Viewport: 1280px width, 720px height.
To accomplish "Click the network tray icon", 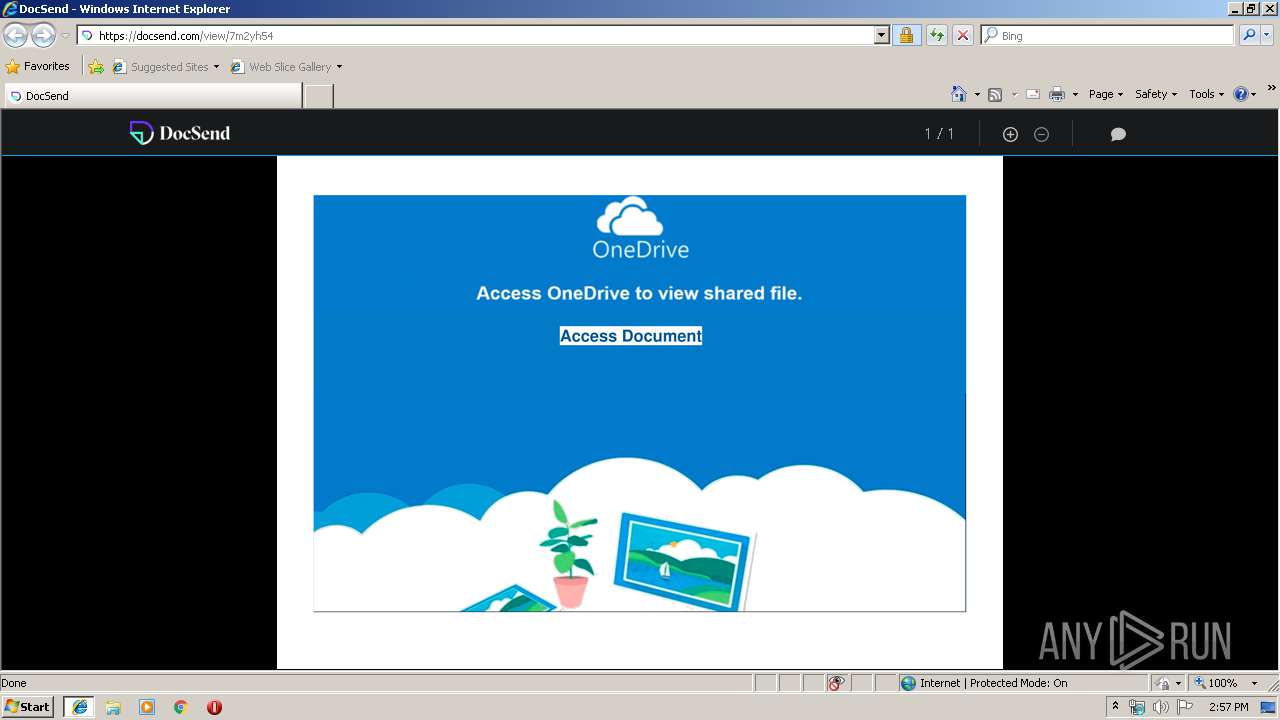I will (1137, 707).
